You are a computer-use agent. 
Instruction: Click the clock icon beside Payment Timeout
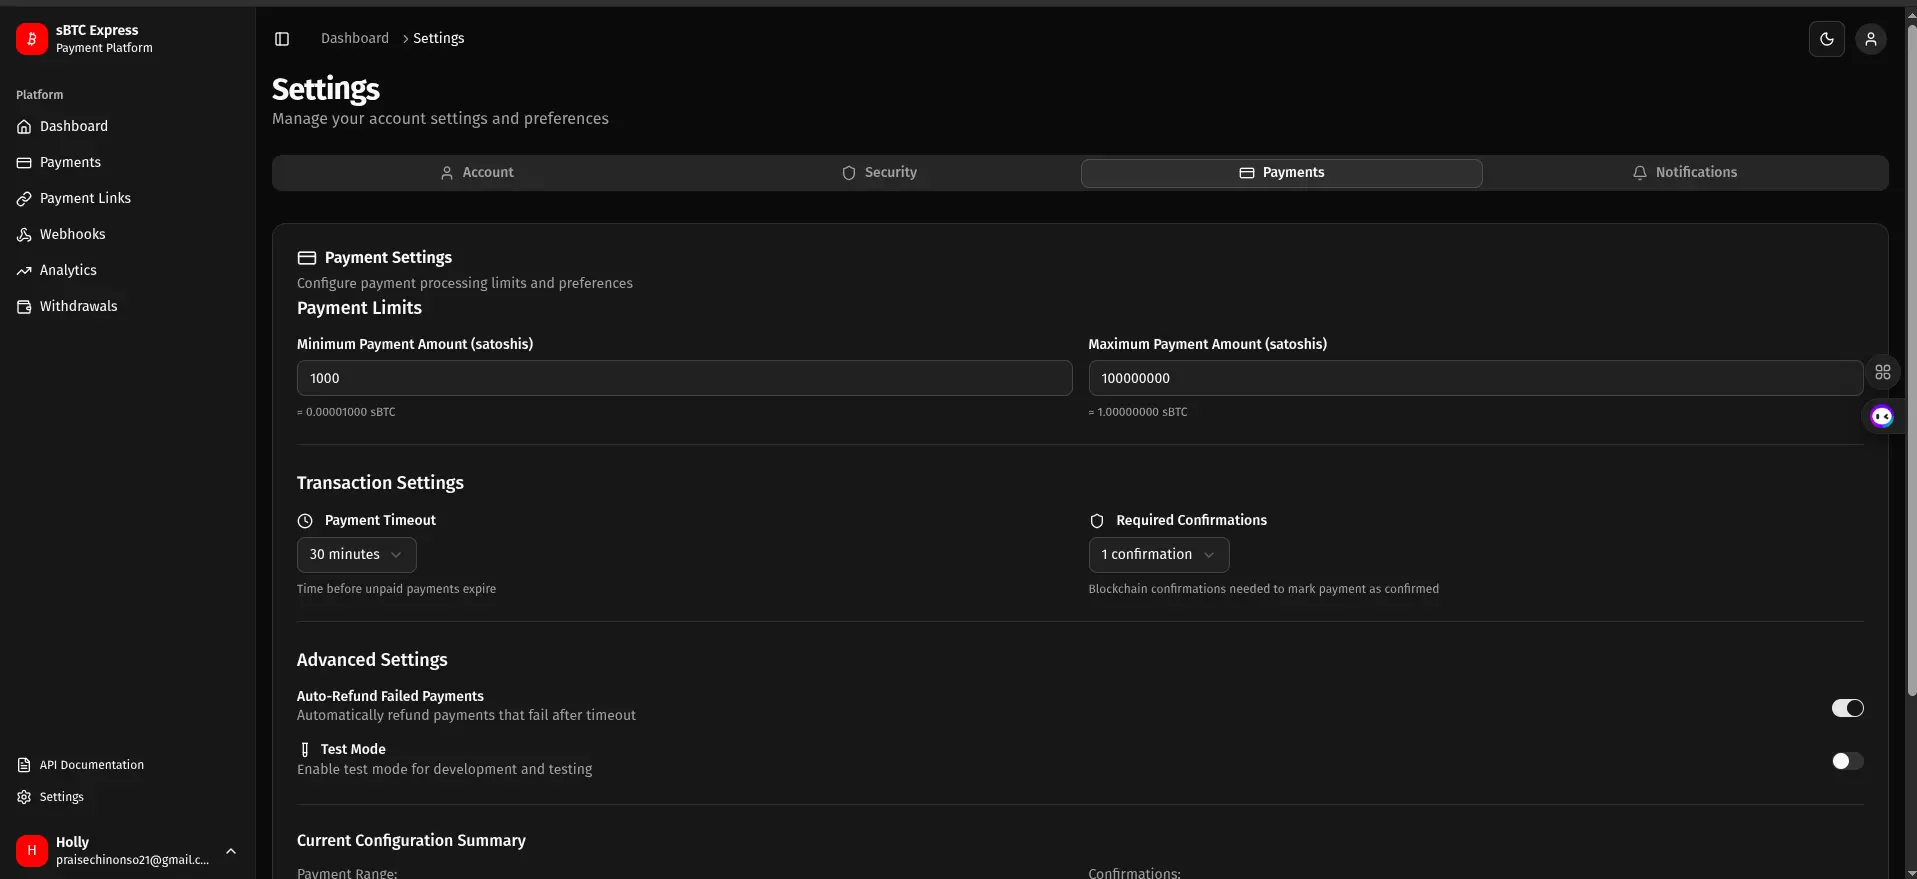(305, 521)
